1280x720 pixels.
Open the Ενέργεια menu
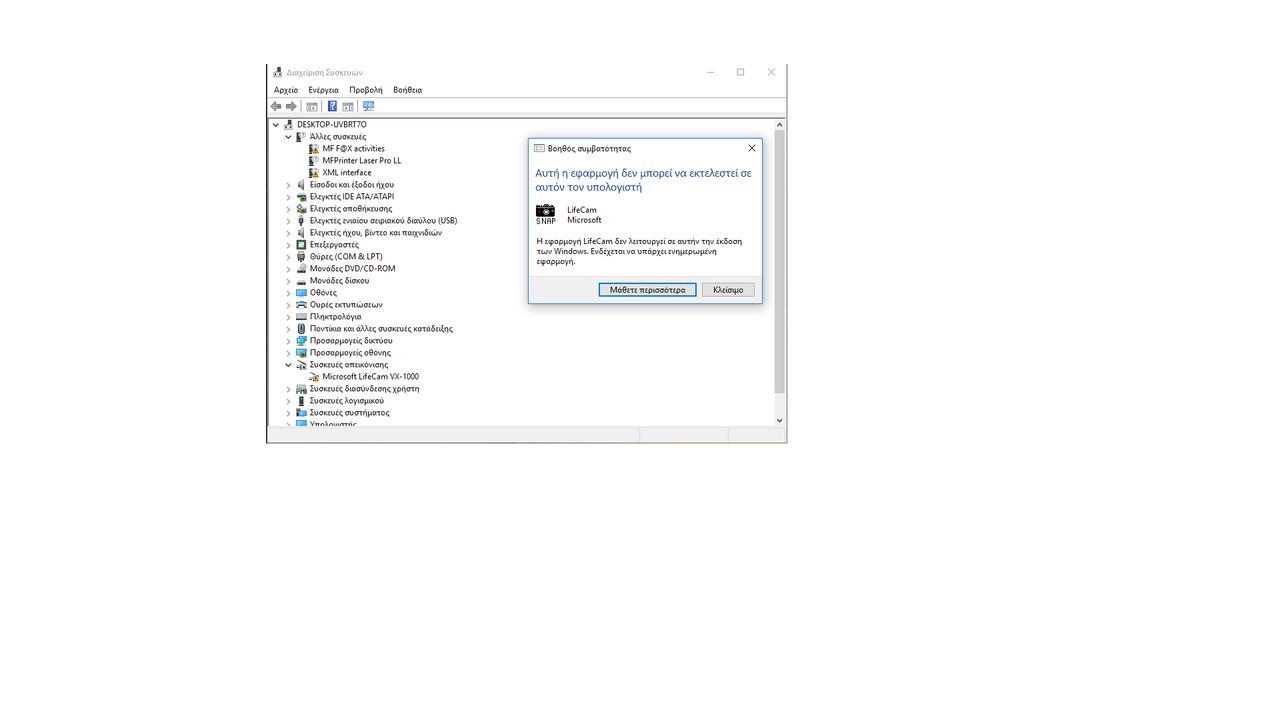point(323,90)
